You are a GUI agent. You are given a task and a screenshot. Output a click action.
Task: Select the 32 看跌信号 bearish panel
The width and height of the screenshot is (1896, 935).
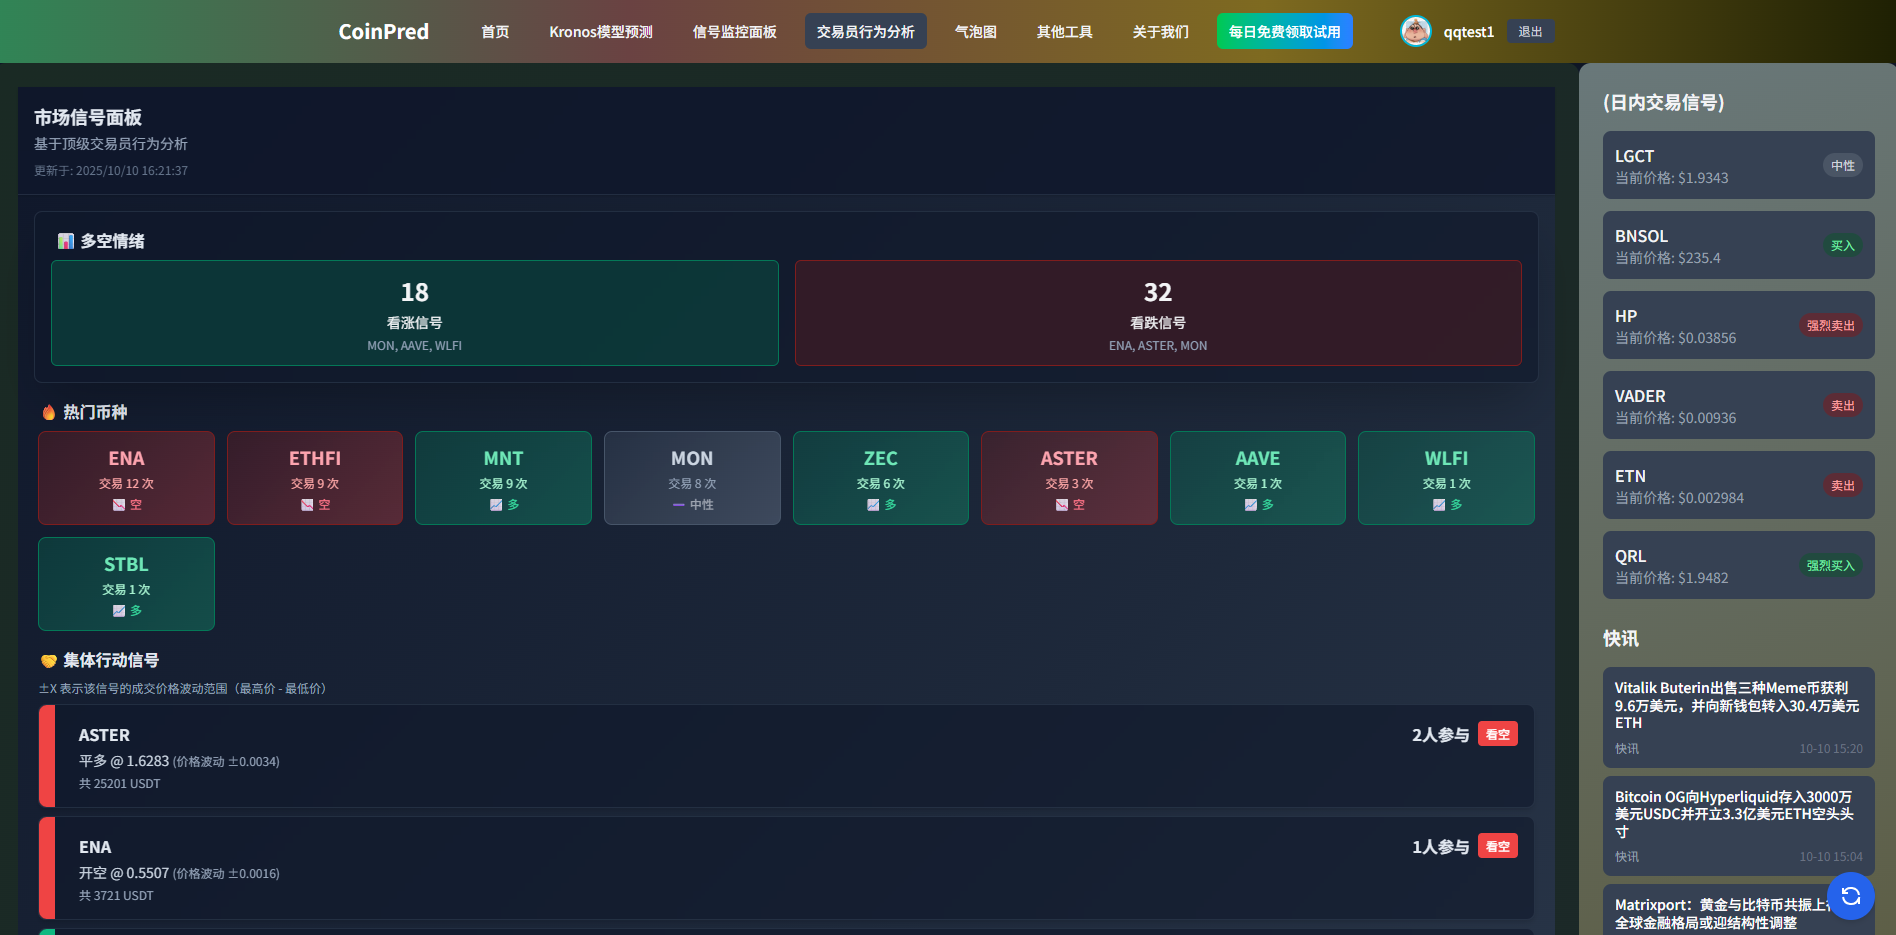[x=1157, y=313]
